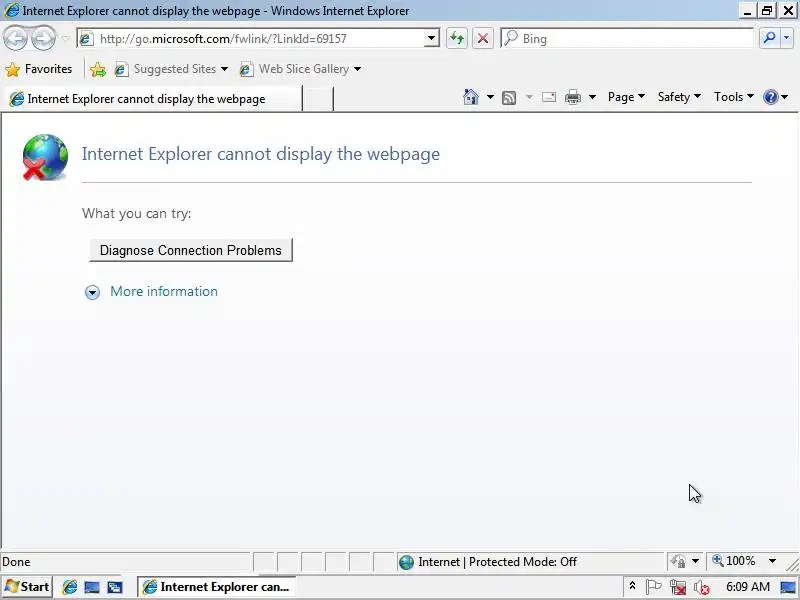
Task: Print the page with printer icon
Action: tap(573, 97)
